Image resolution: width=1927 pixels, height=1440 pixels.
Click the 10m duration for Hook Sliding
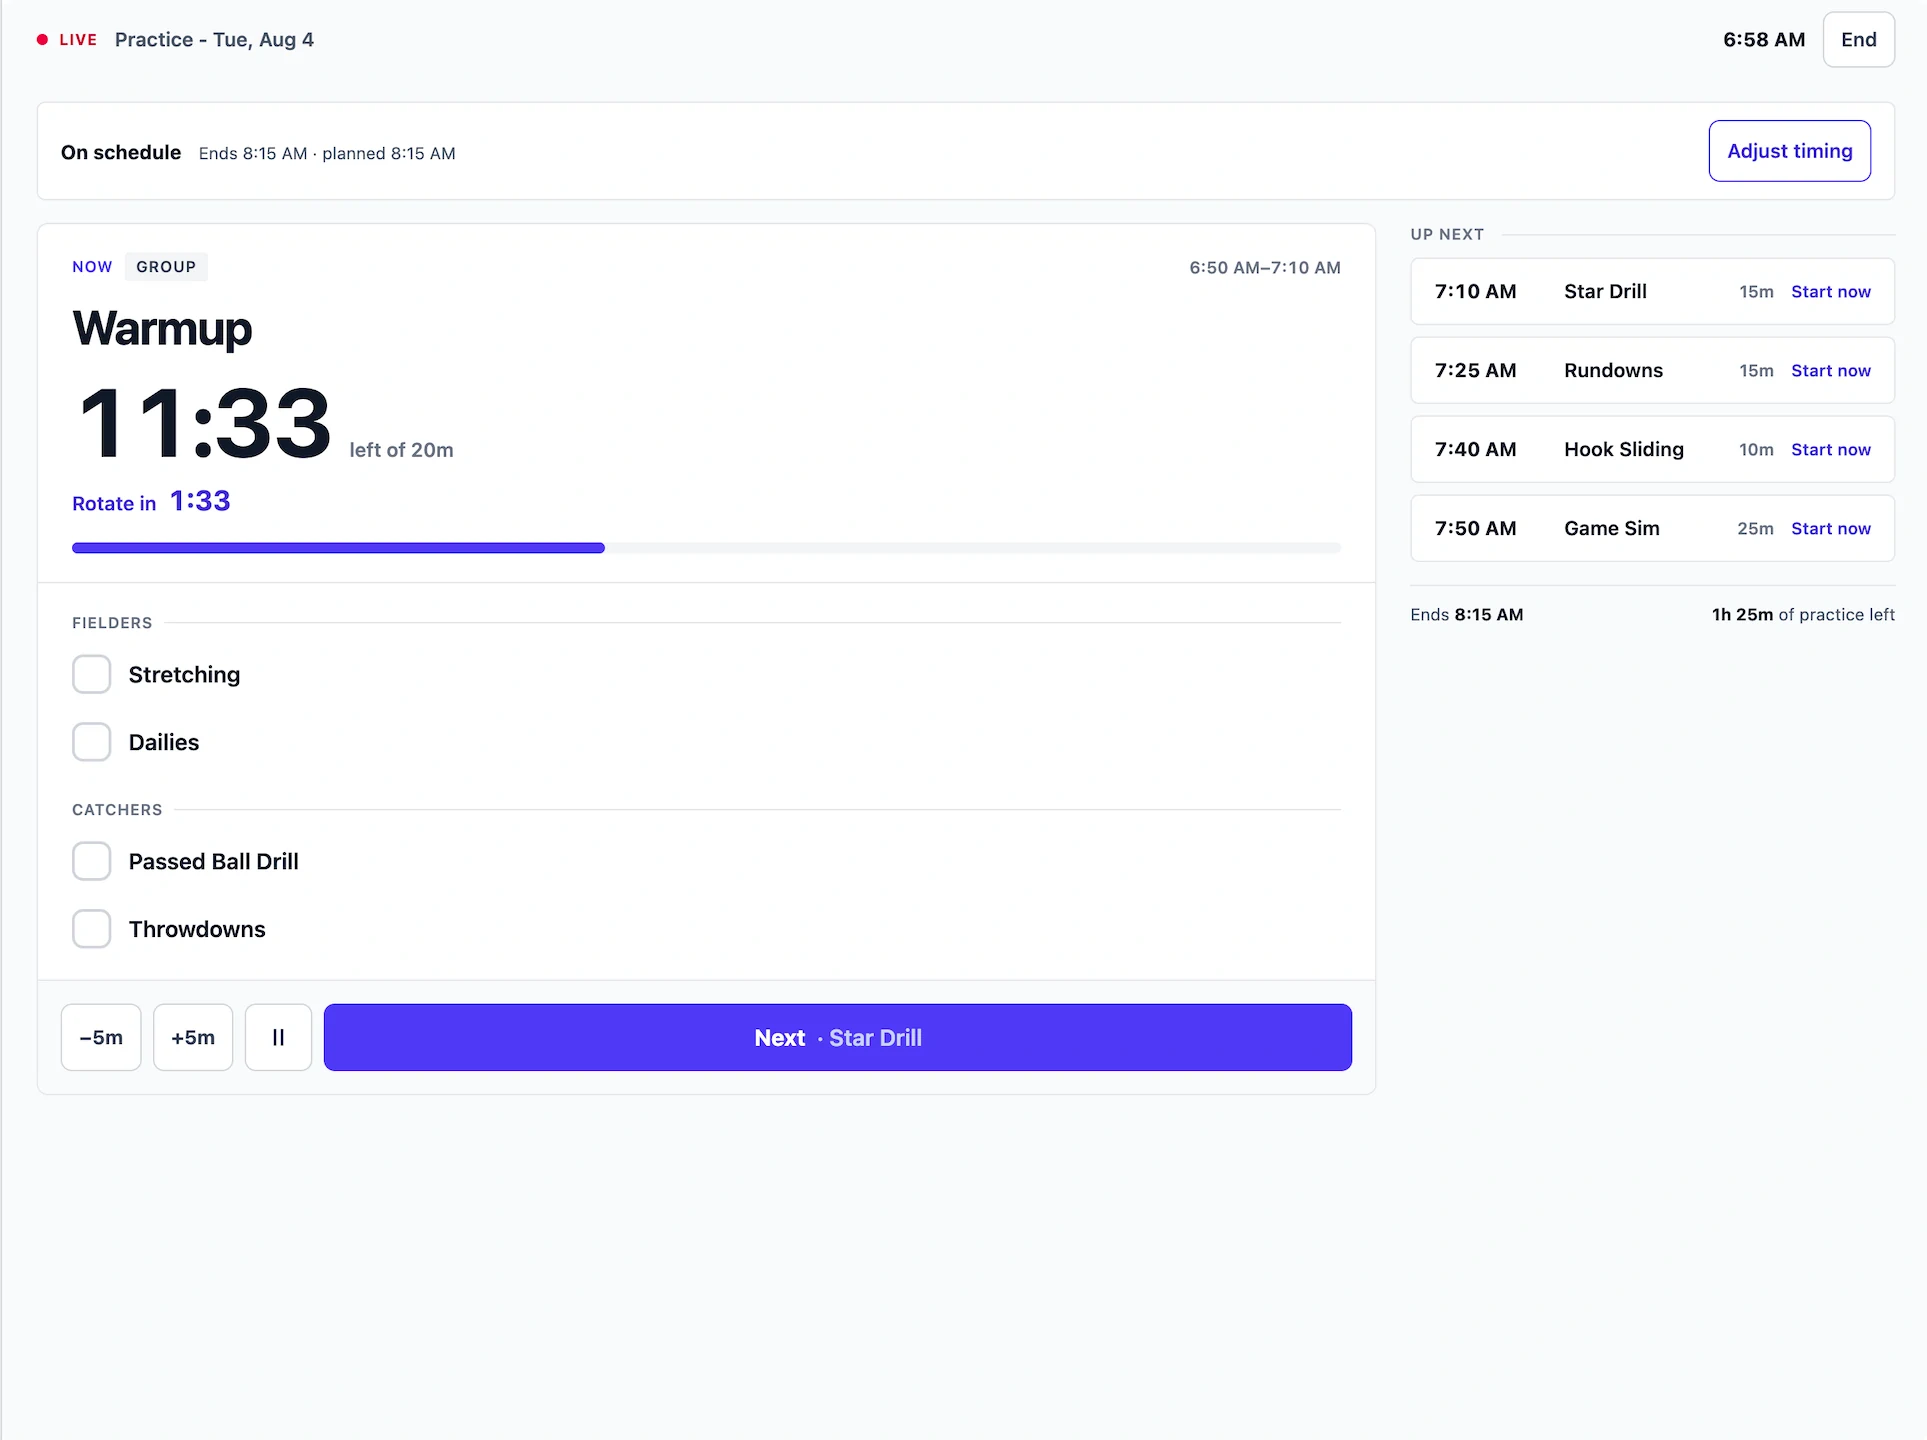[1756, 450]
